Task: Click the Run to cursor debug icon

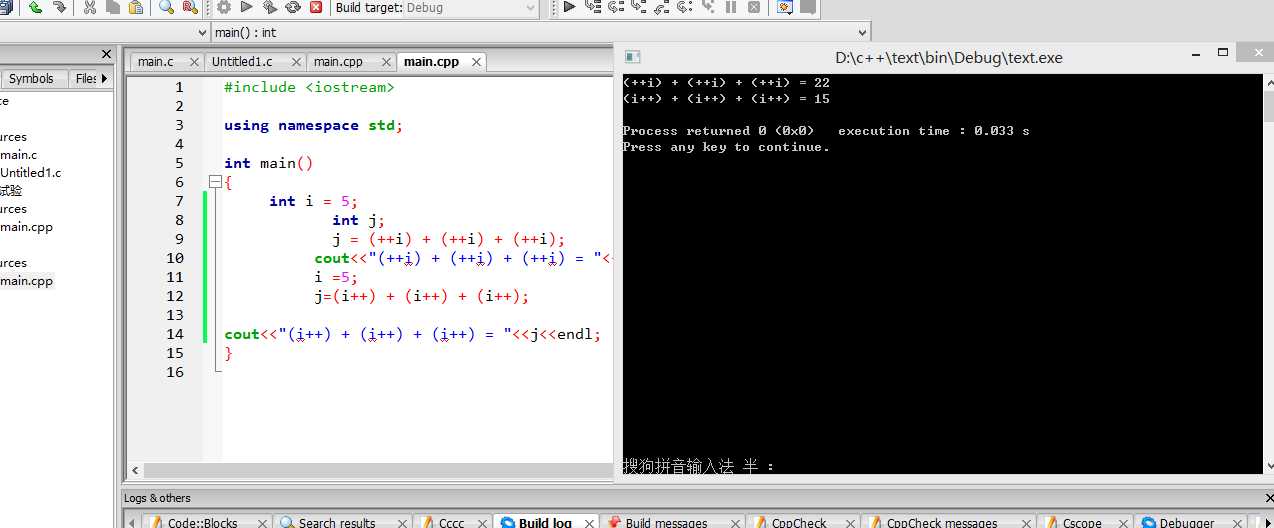Action: point(593,7)
